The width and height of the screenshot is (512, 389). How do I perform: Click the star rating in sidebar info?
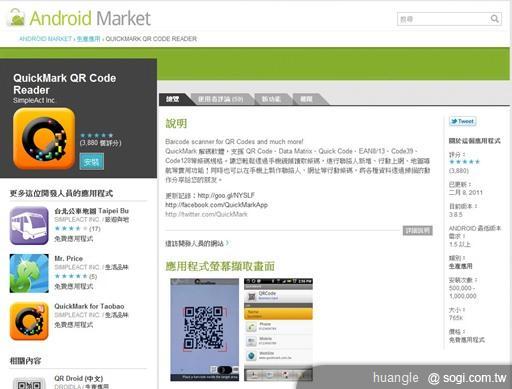pos(464,162)
